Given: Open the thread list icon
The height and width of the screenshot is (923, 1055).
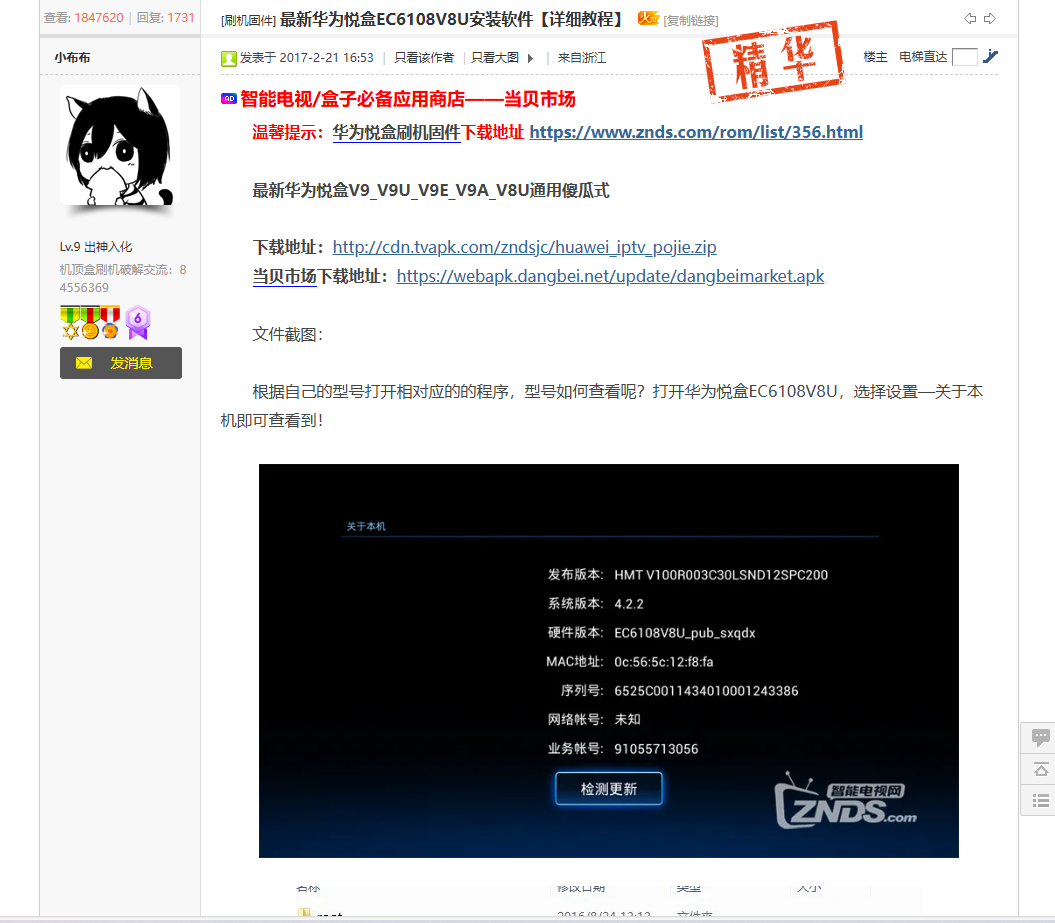Looking at the screenshot, I should click(x=1040, y=801).
